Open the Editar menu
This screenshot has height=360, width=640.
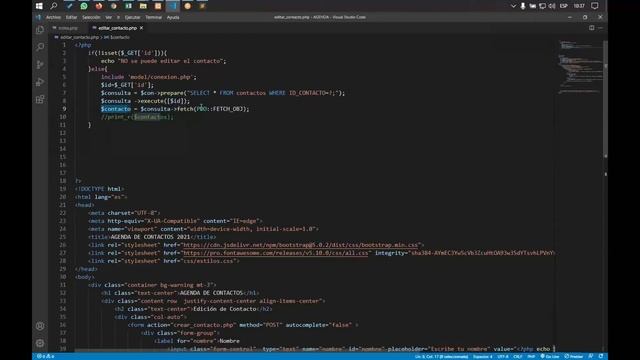[x=71, y=17]
